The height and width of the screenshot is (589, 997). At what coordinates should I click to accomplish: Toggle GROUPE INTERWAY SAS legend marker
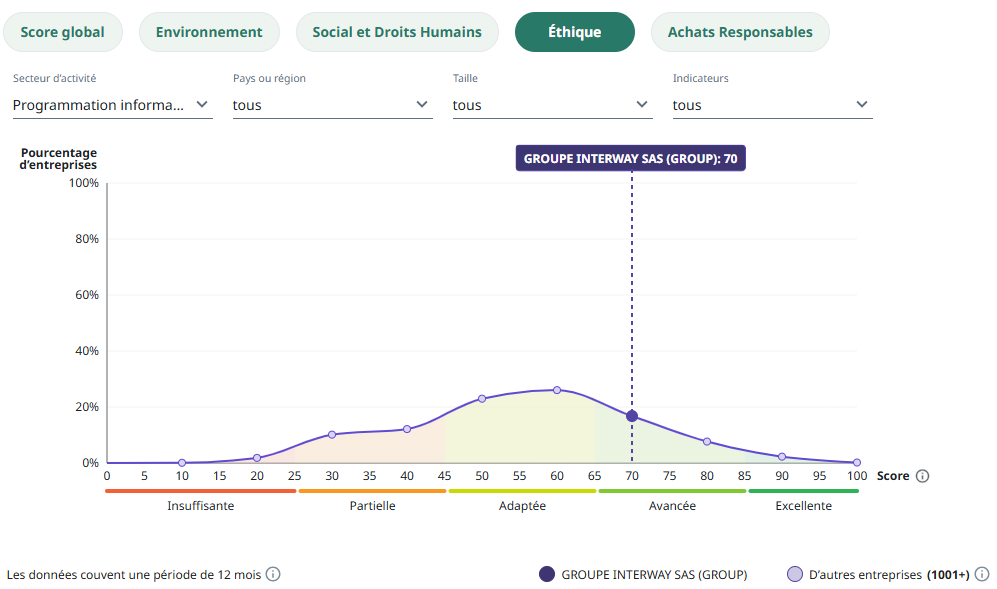[x=546, y=574]
